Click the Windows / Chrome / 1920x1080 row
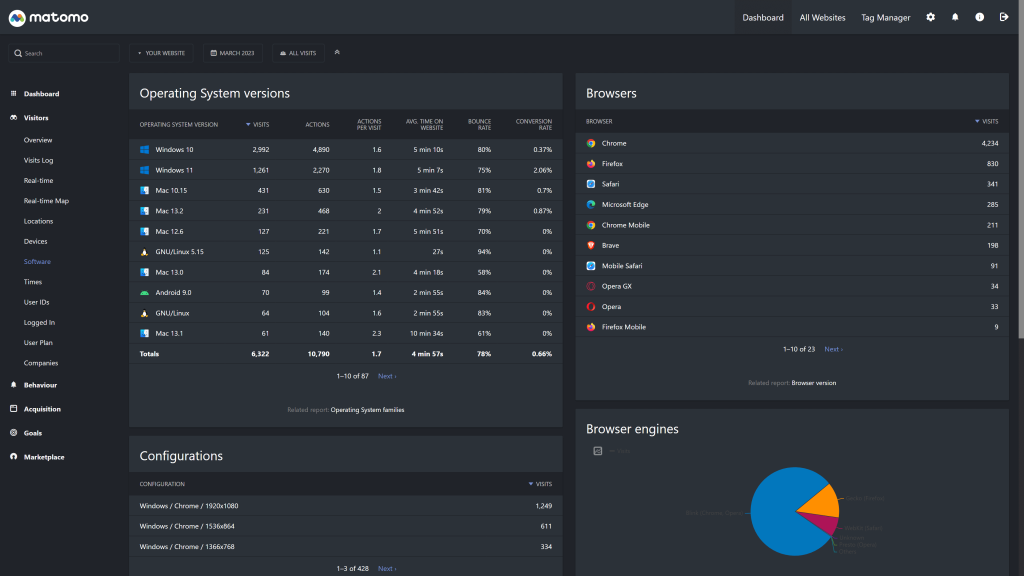Image resolution: width=1024 pixels, height=576 pixels. pyautogui.click(x=345, y=506)
